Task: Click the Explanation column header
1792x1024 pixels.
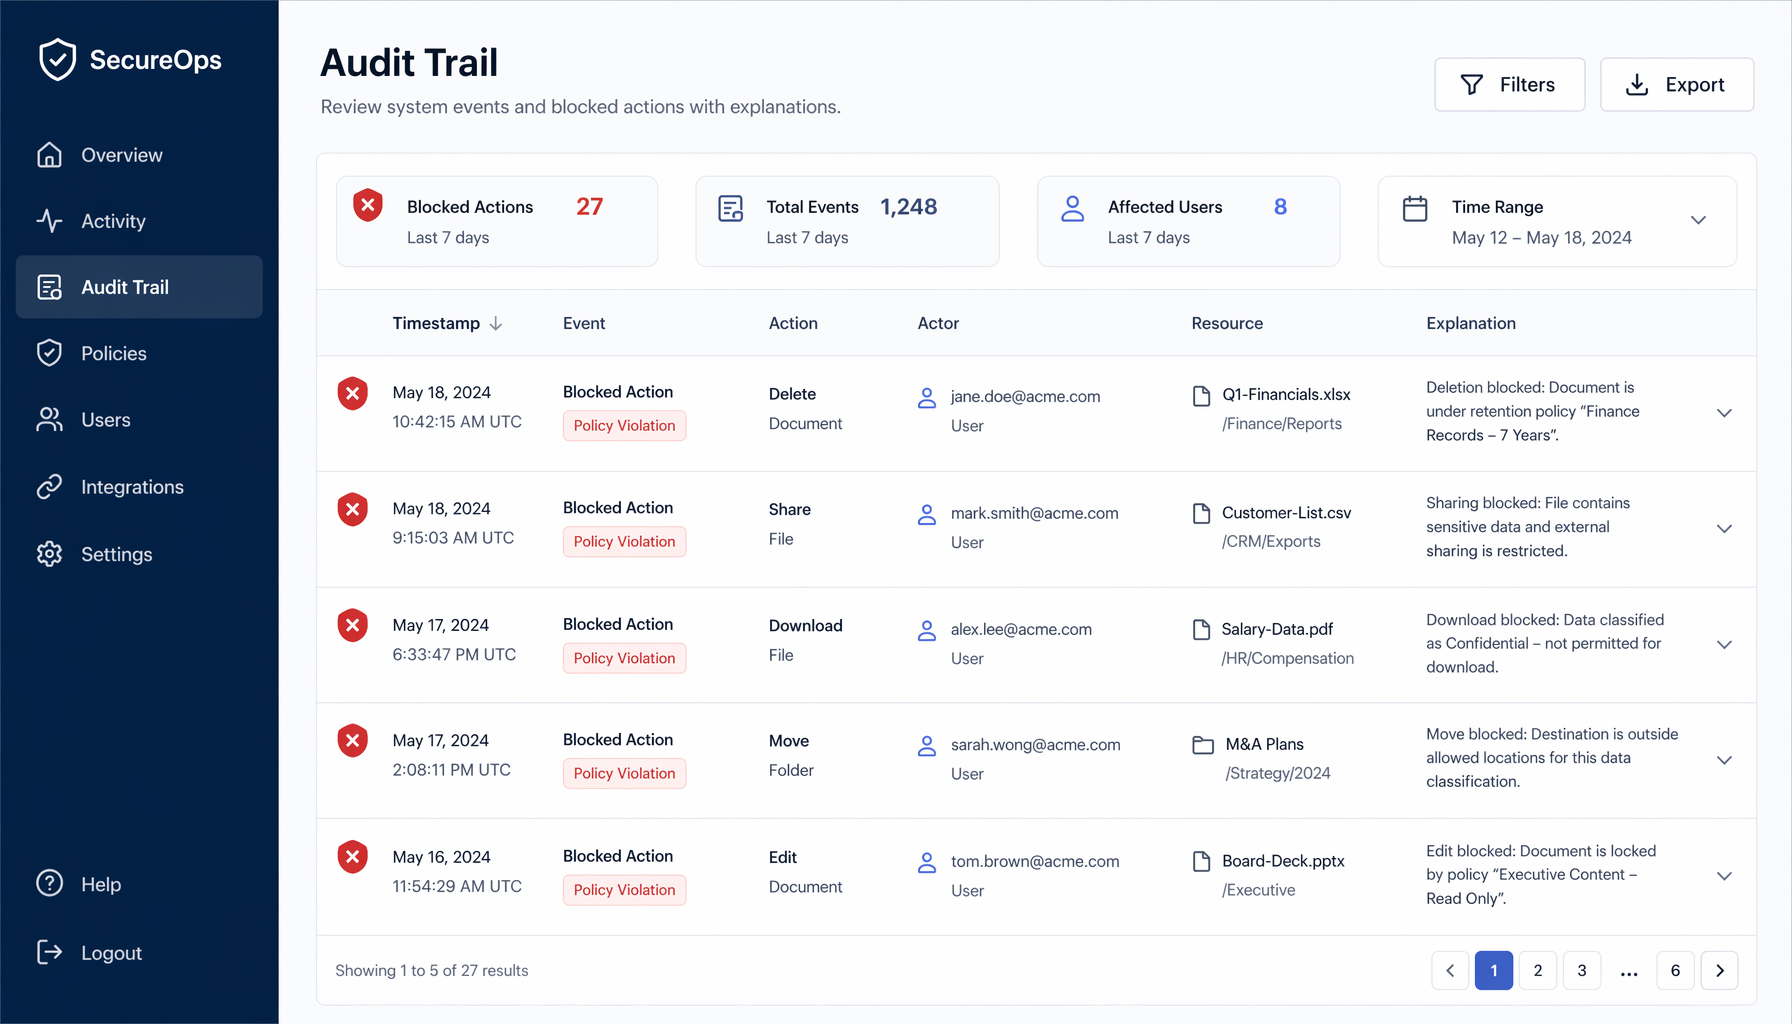Action: 1471,323
